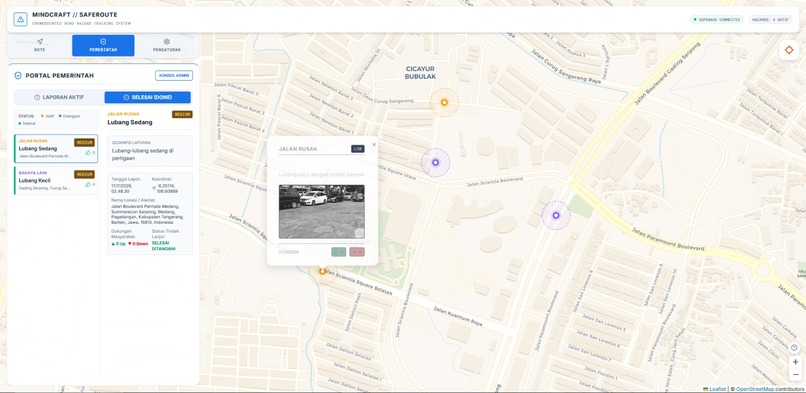Viewport: 806px width, 393px height.
Task: Click the Supabase Connected status badge
Action: coord(717,20)
